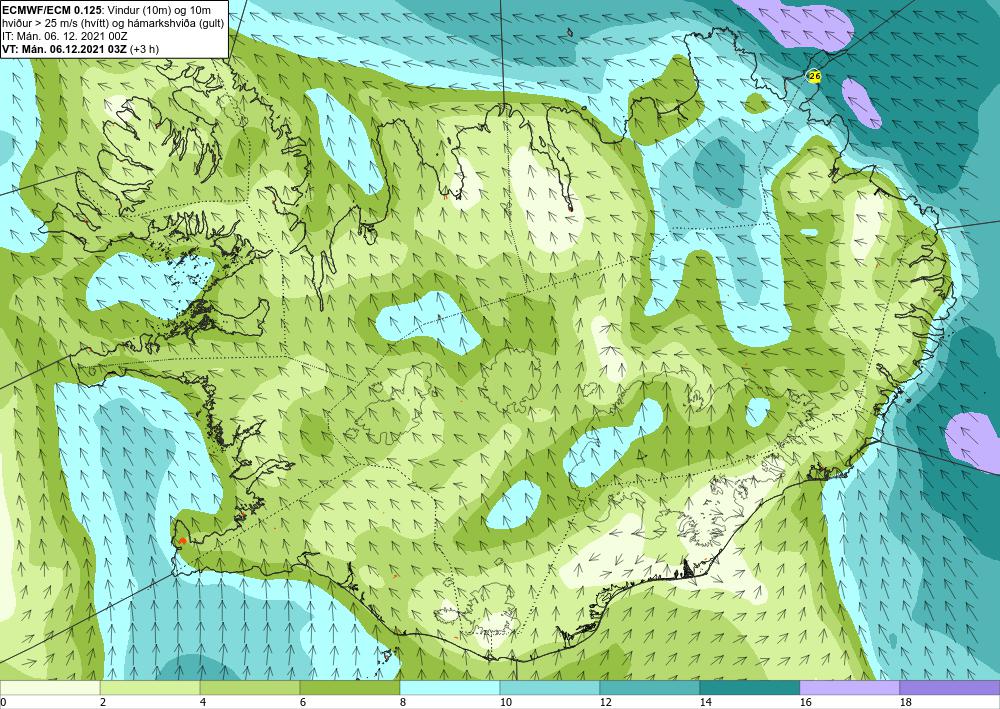The image size is (1000, 709).
Task: Click the legend scale label '2'
Action: (103, 703)
